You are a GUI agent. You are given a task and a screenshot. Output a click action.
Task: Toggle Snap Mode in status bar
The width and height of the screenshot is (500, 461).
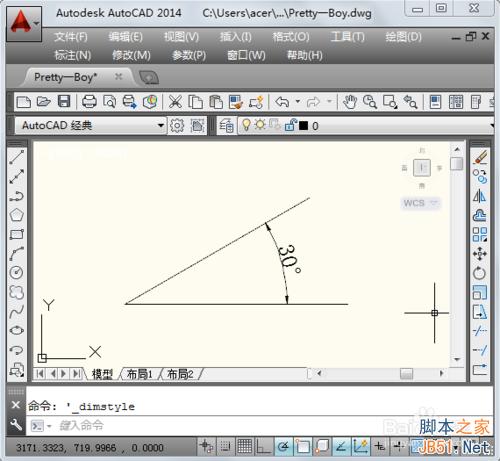(225, 446)
